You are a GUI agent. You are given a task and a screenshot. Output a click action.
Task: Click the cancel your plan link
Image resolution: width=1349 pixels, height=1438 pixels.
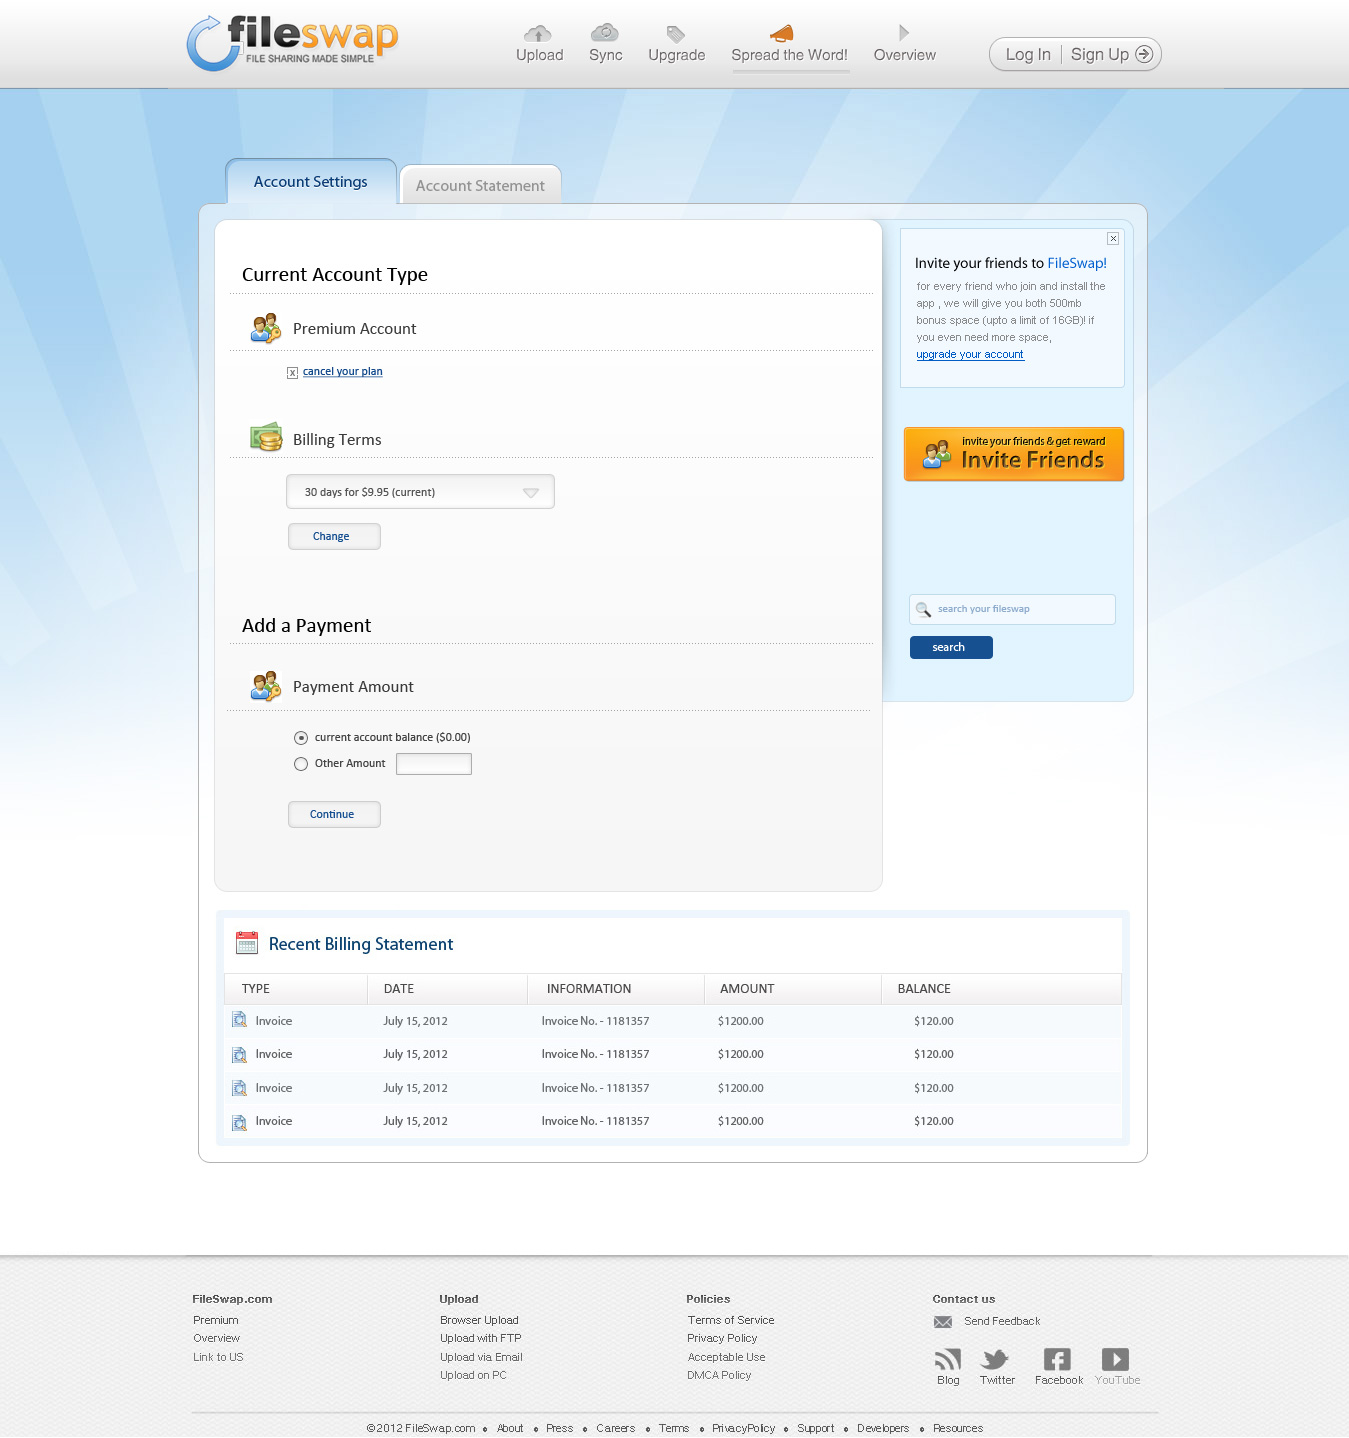(x=342, y=372)
